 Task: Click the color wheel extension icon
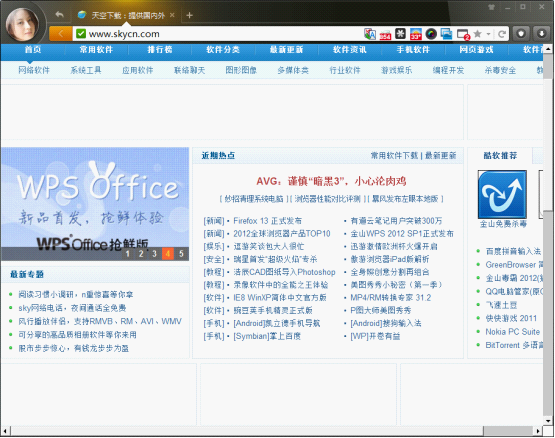coord(431,34)
